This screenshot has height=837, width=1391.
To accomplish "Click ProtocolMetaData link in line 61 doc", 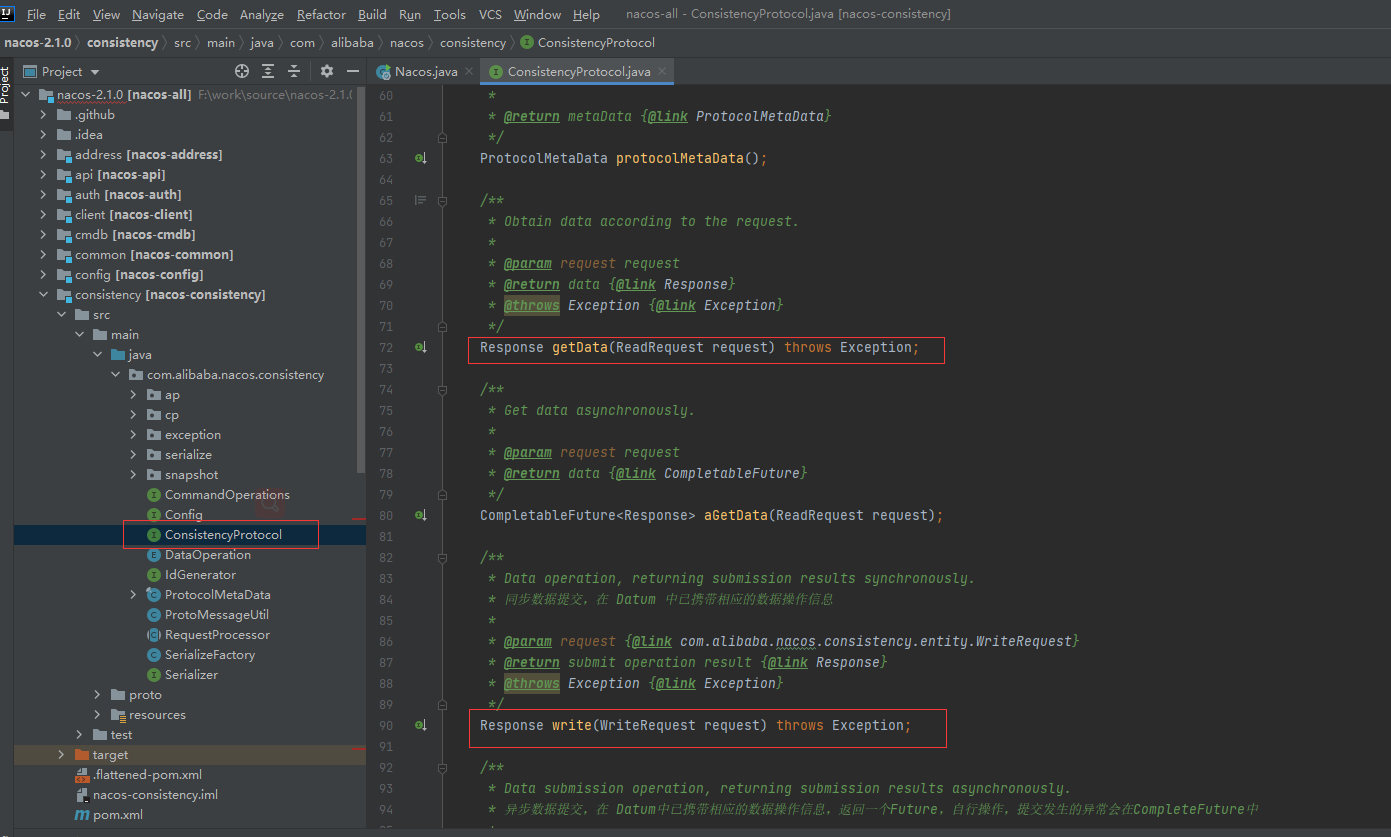I will (x=760, y=116).
